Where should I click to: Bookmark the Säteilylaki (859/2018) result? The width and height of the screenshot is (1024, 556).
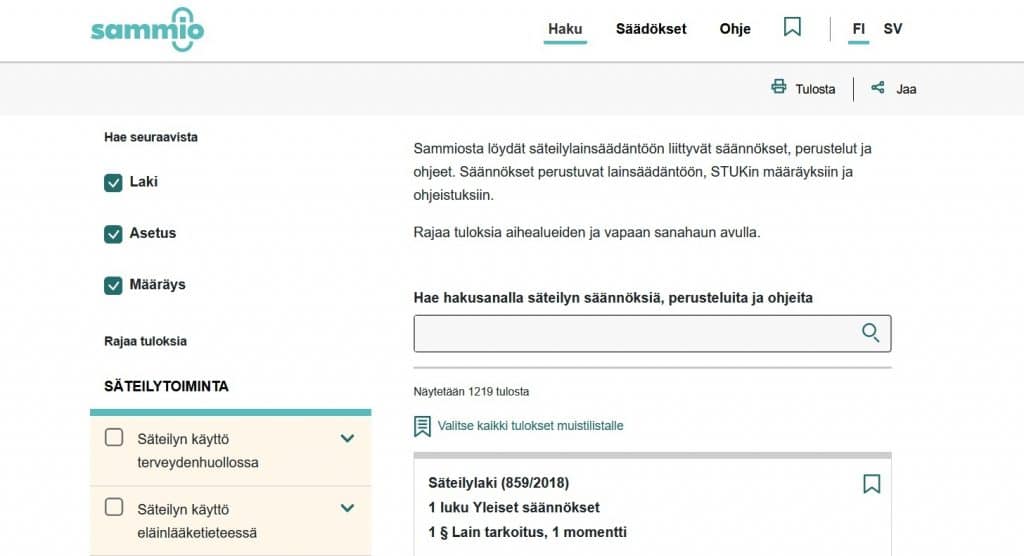[x=871, y=484]
